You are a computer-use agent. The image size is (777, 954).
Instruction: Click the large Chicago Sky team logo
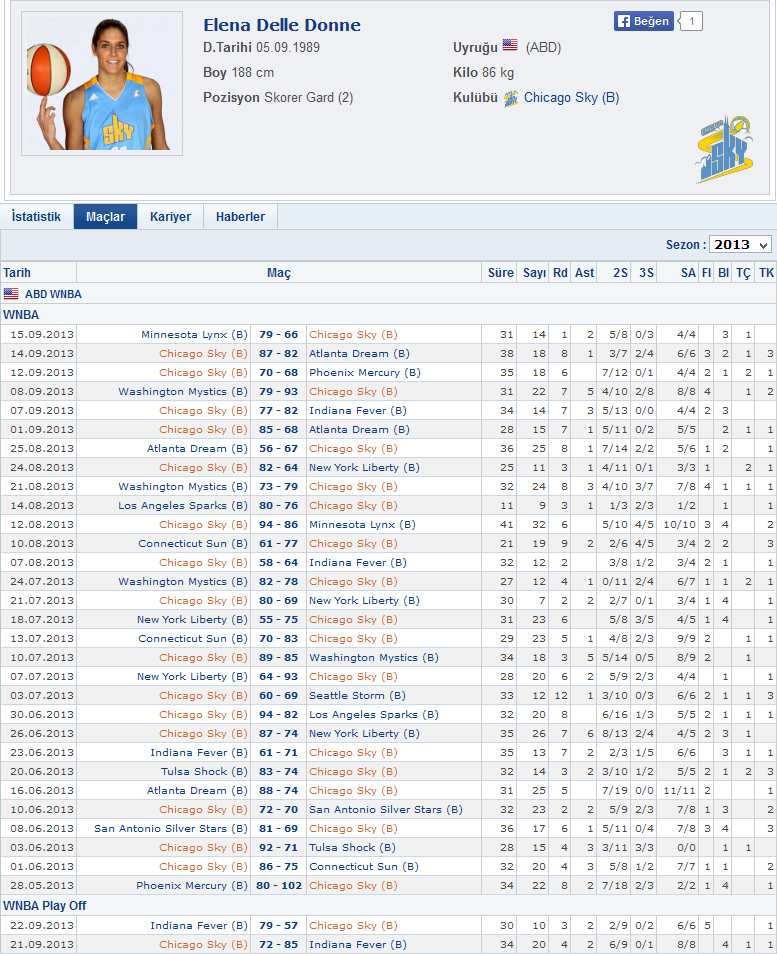(x=724, y=149)
